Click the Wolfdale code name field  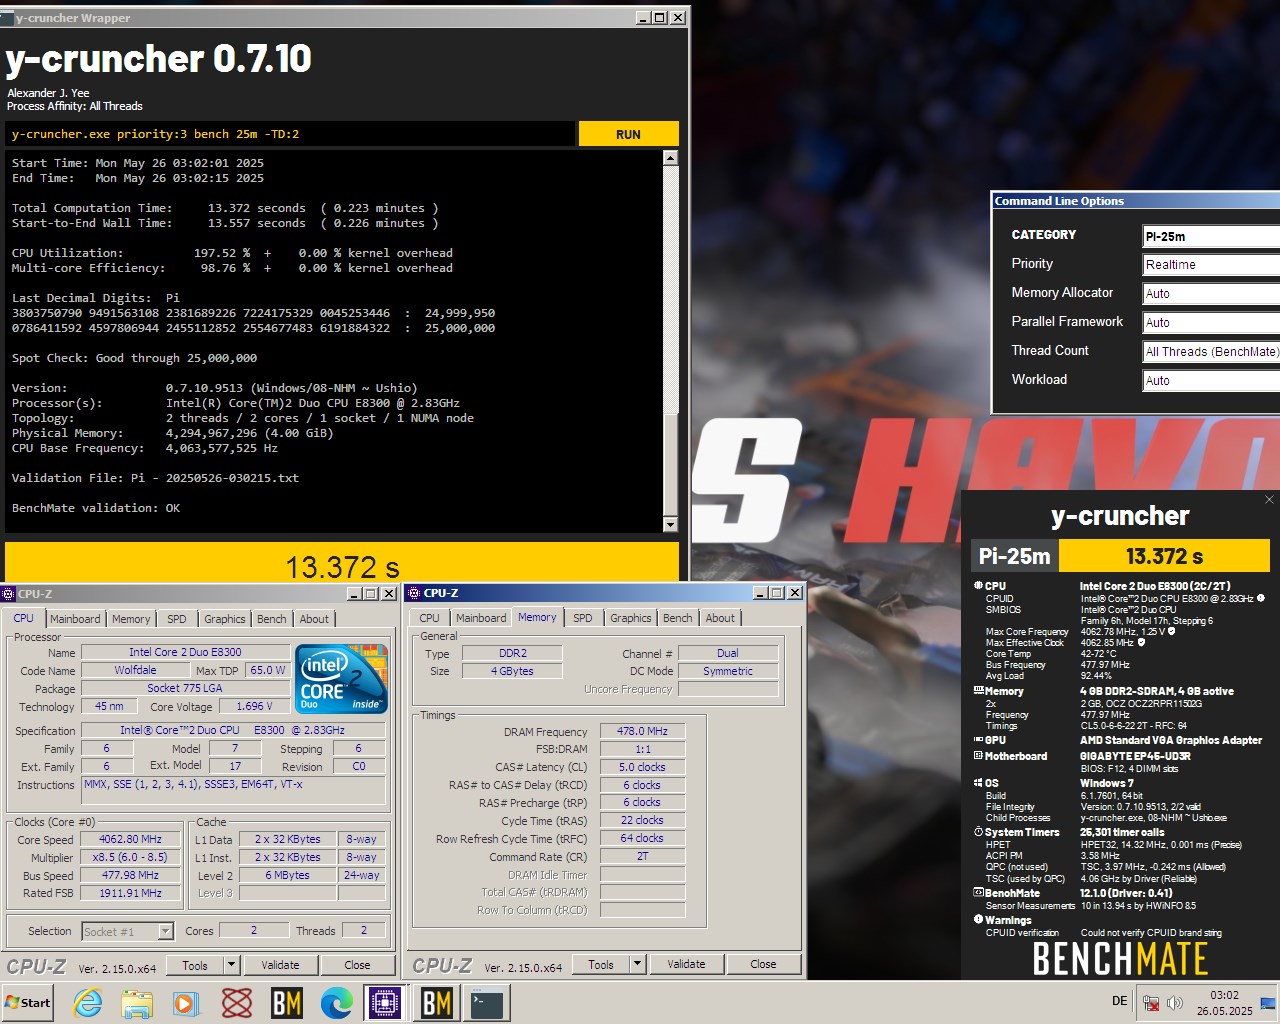click(135, 670)
